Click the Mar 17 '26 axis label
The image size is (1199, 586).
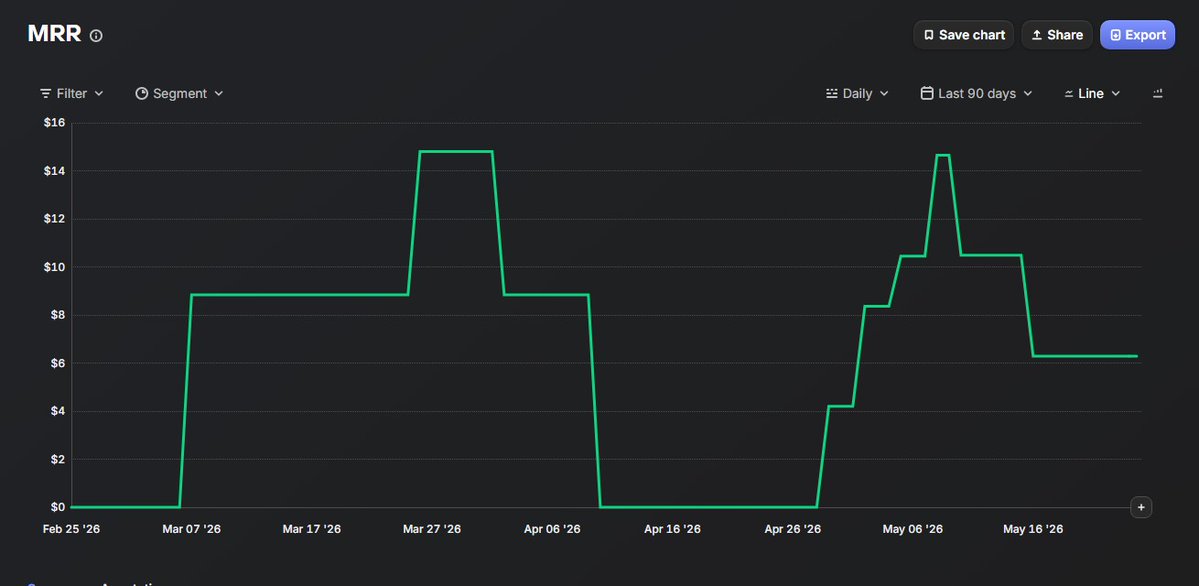(x=311, y=529)
